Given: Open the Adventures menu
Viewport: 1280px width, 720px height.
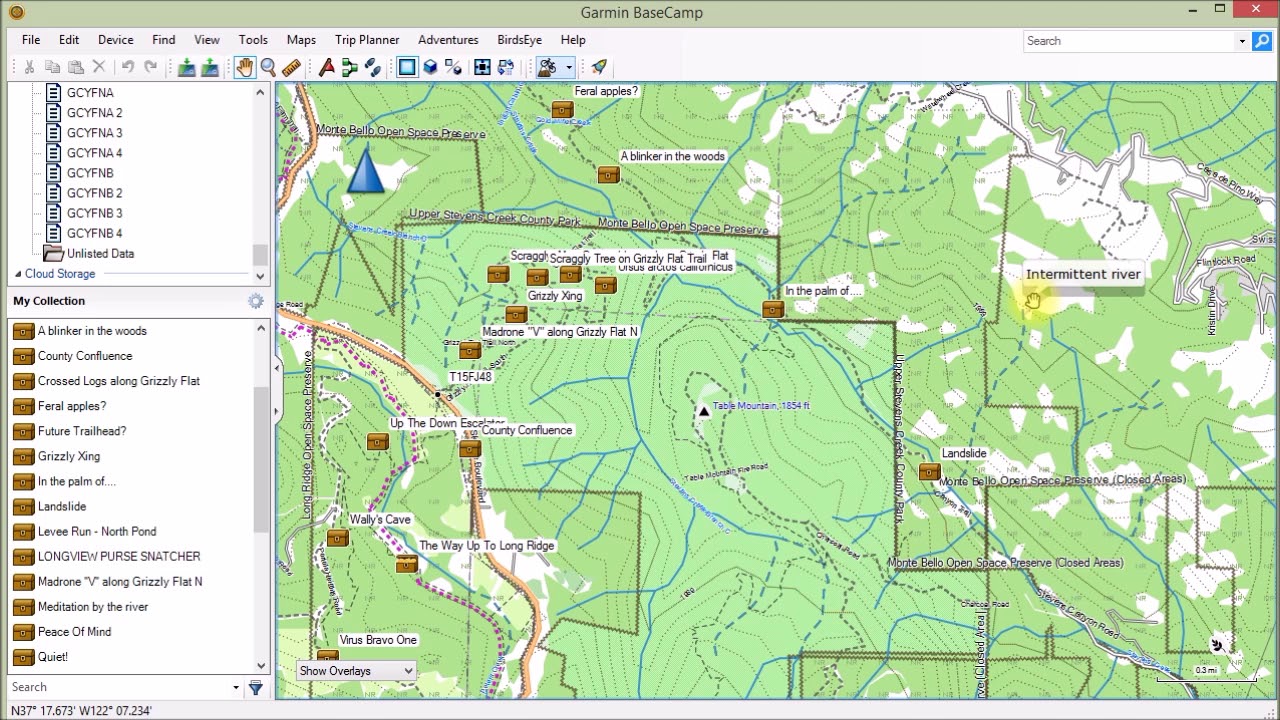Looking at the screenshot, I should tap(448, 40).
